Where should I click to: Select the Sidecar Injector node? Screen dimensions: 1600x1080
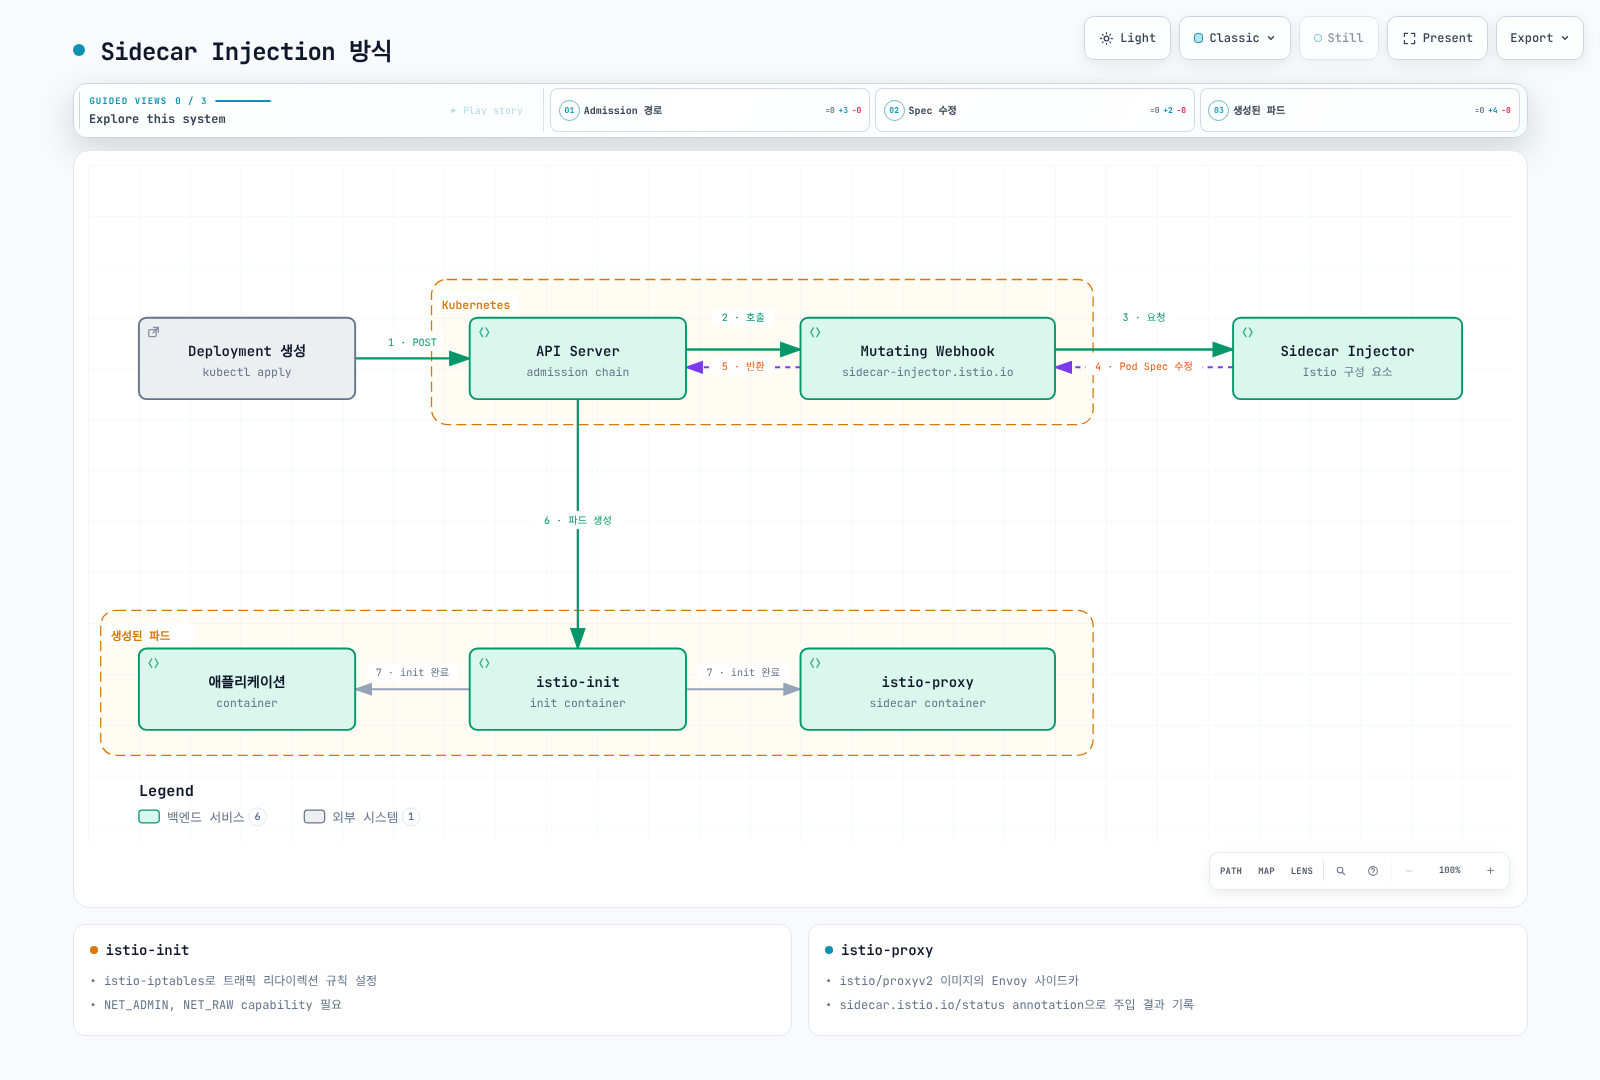coord(1347,359)
